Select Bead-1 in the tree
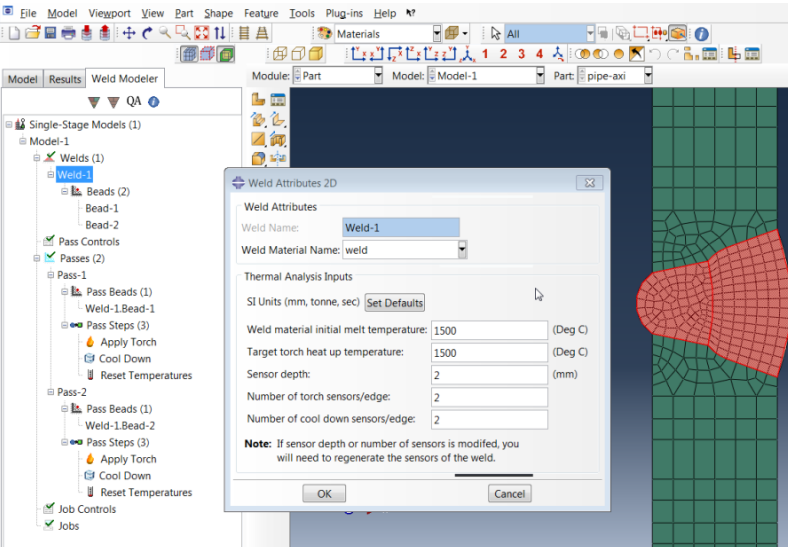The width and height of the screenshot is (788, 547). coord(102,208)
